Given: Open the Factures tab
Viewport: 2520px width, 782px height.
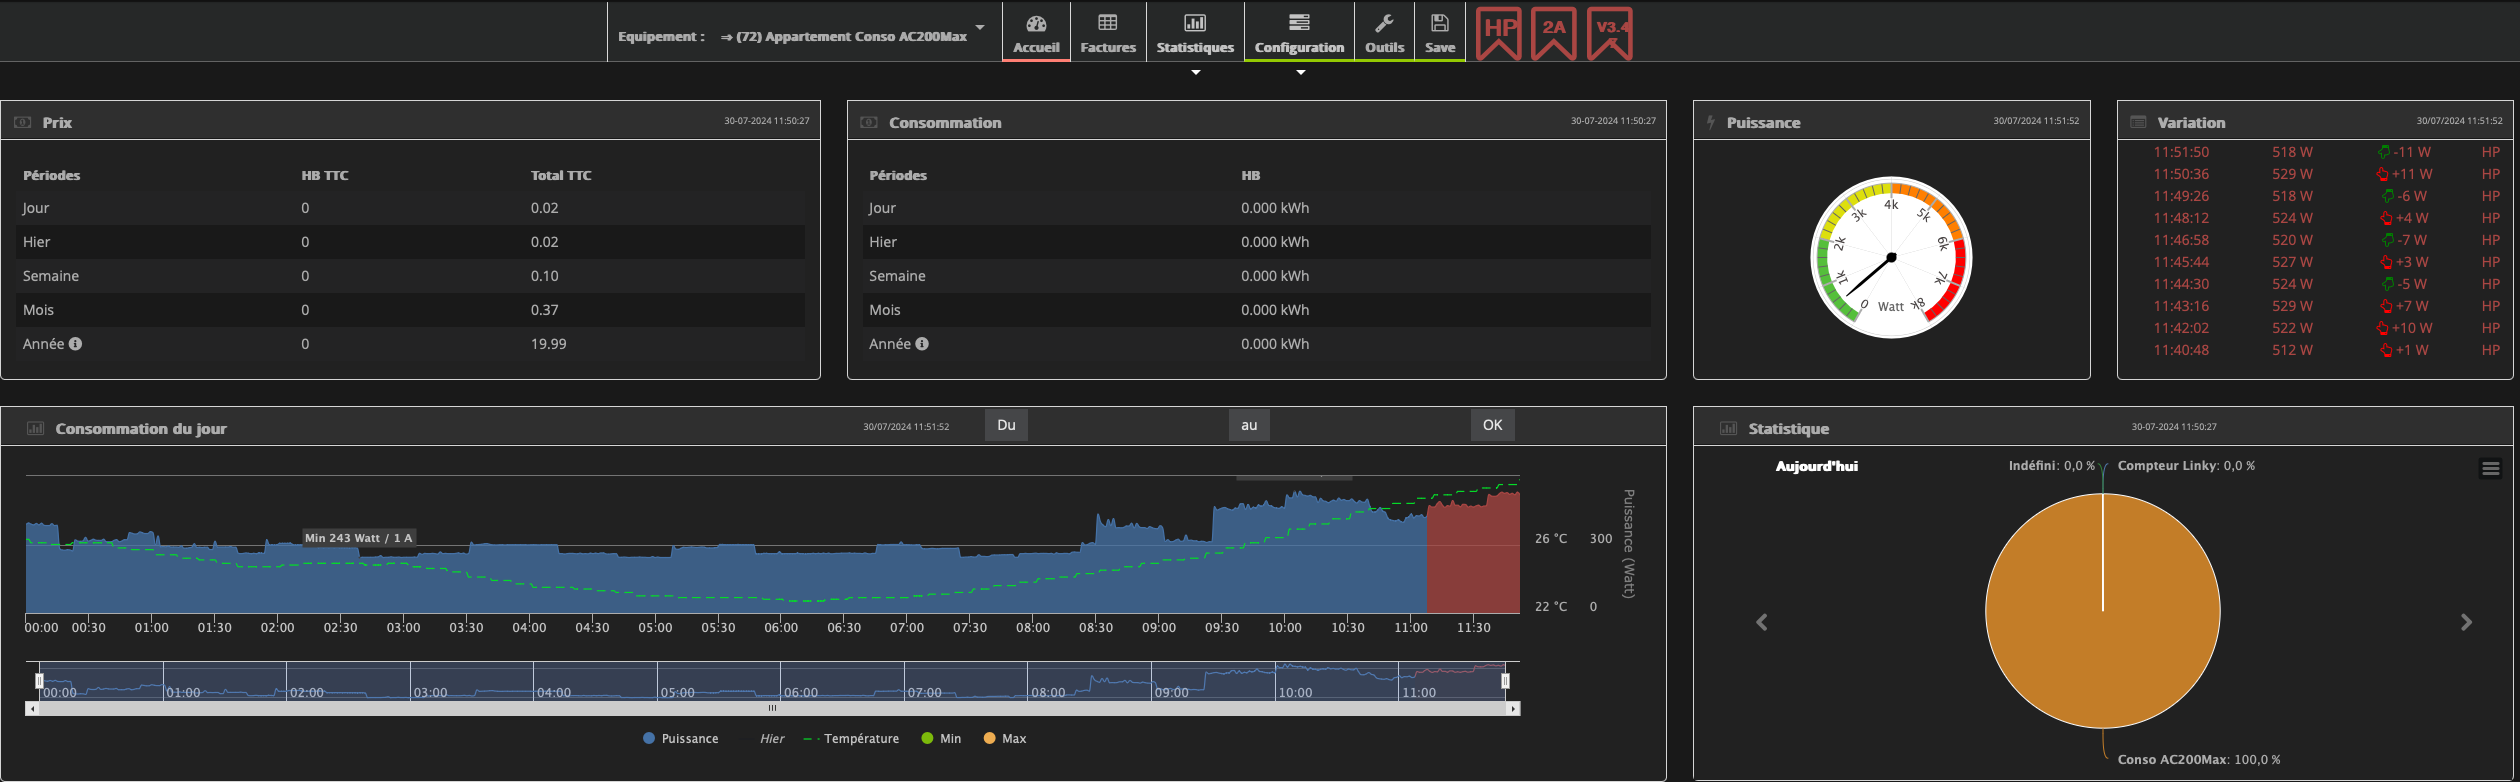Looking at the screenshot, I should click(1108, 33).
